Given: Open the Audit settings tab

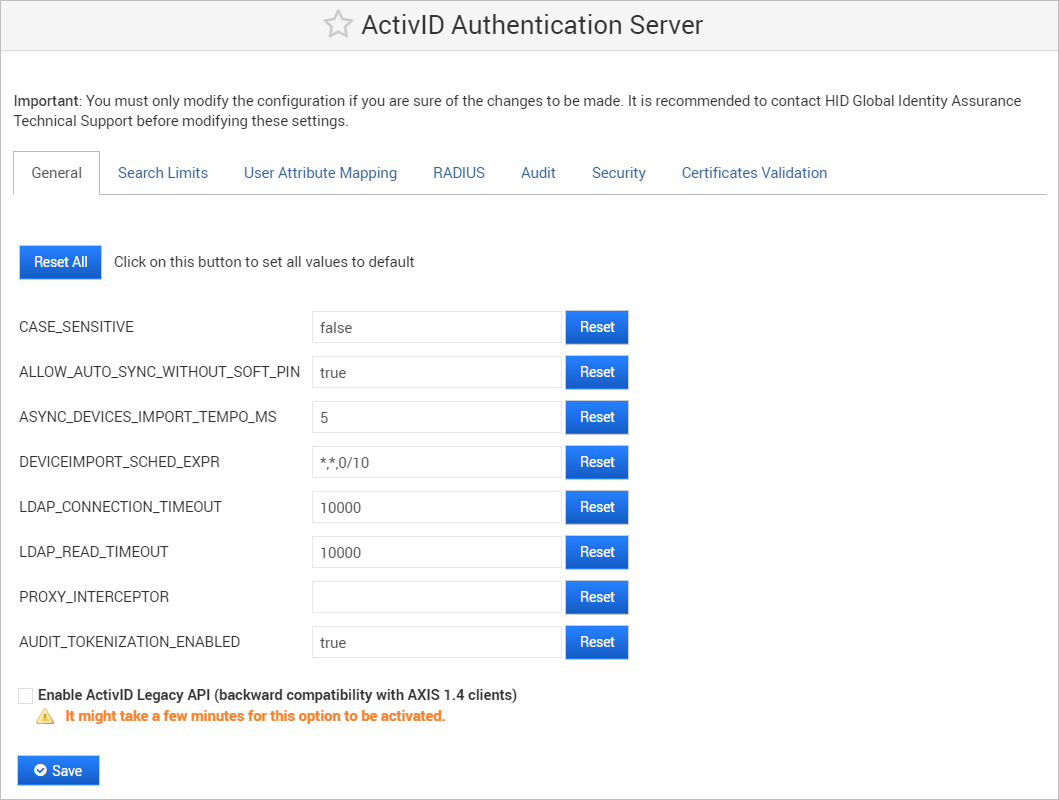Looking at the screenshot, I should coord(538,172).
